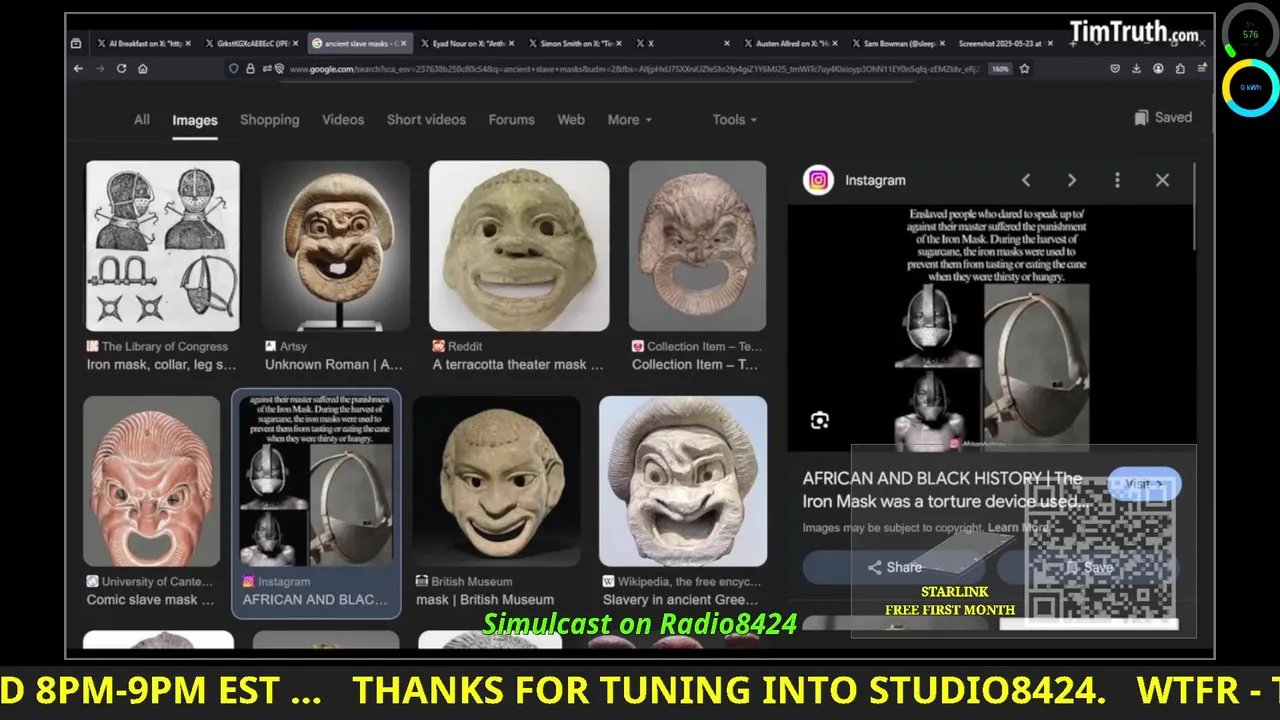This screenshot has width=1280, height=720.
Task: Bookmark this page with the star icon
Action: tap(1024, 69)
